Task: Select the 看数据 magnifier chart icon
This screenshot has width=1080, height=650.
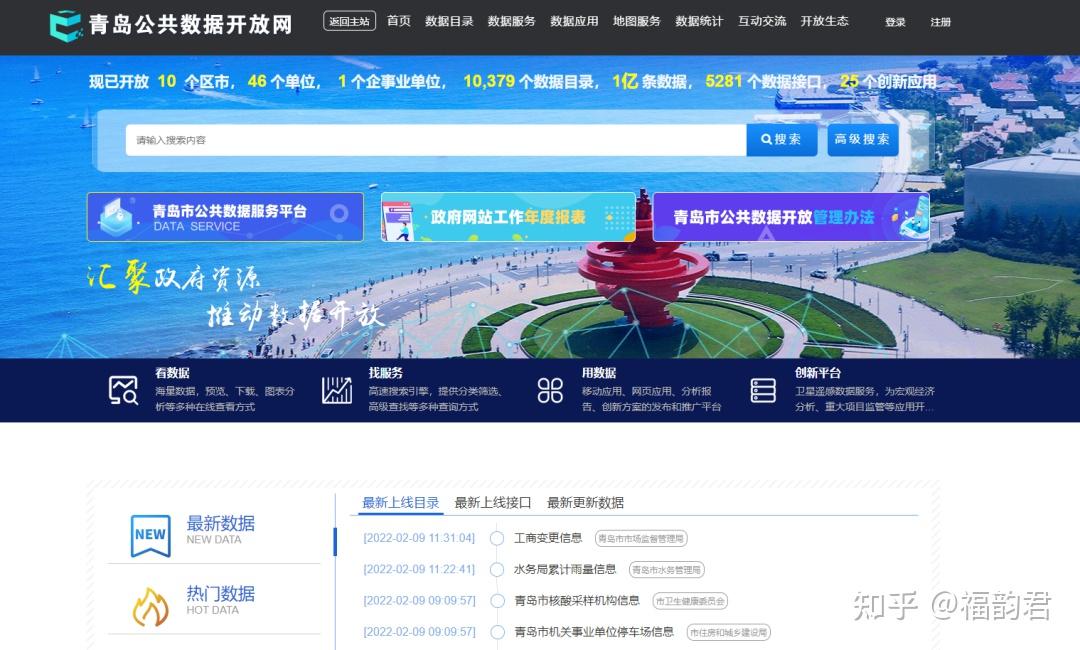Action: point(124,390)
